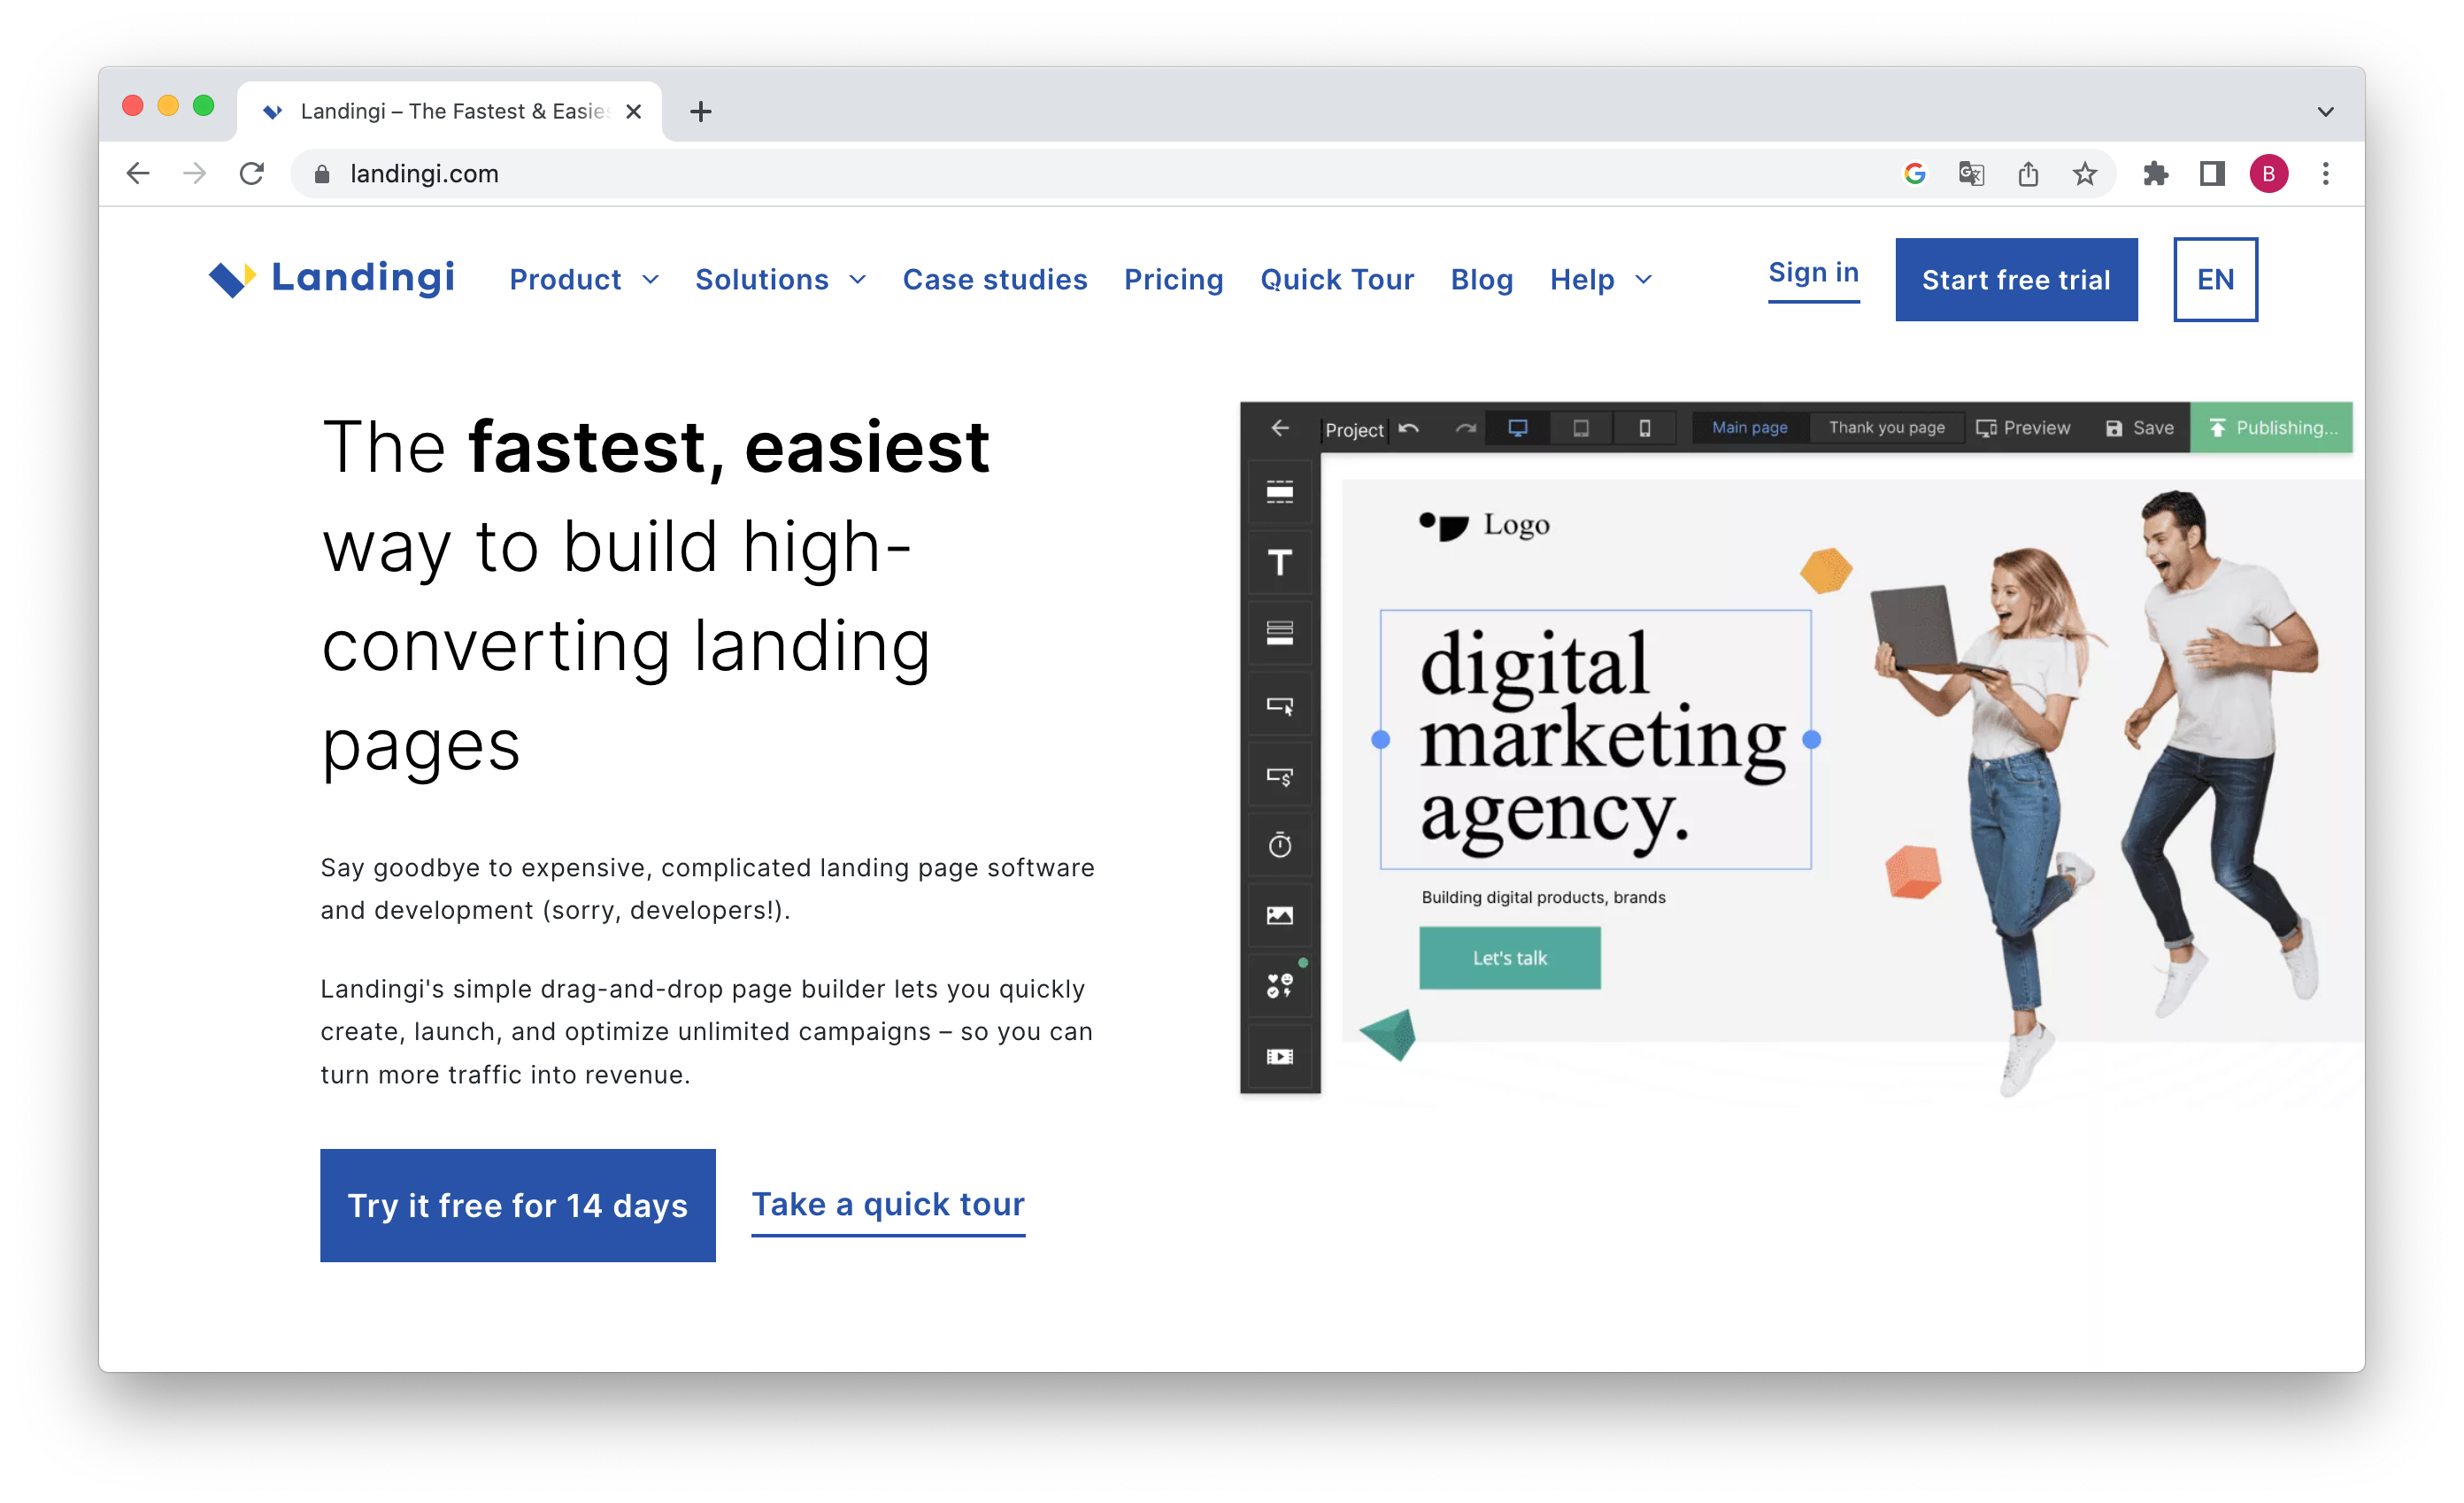Go back using browser back arrow
Screen dimensions: 2464x1503
[138, 174]
